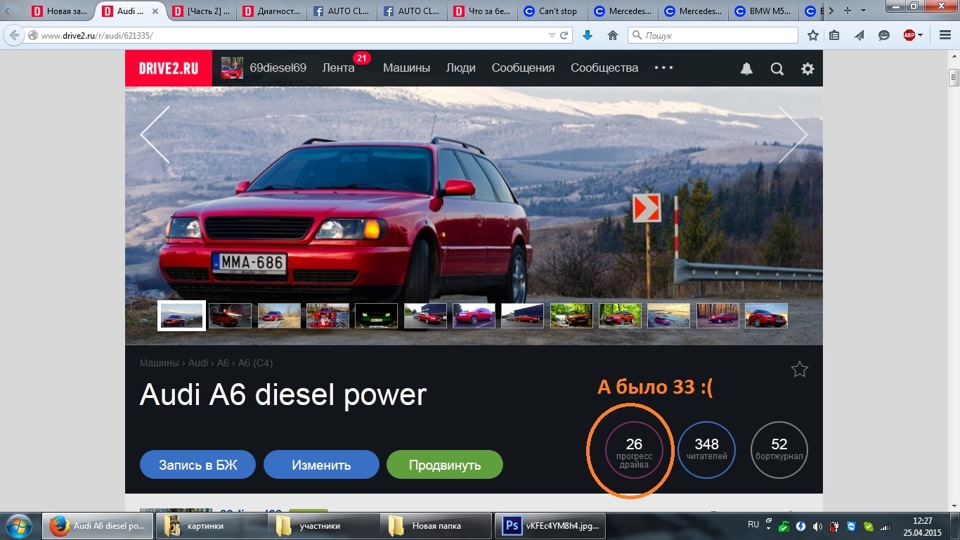Image resolution: width=960 pixels, height=540 pixels.
Task: Go to DRIVE2.RU logo home
Action: pyautogui.click(x=168, y=68)
